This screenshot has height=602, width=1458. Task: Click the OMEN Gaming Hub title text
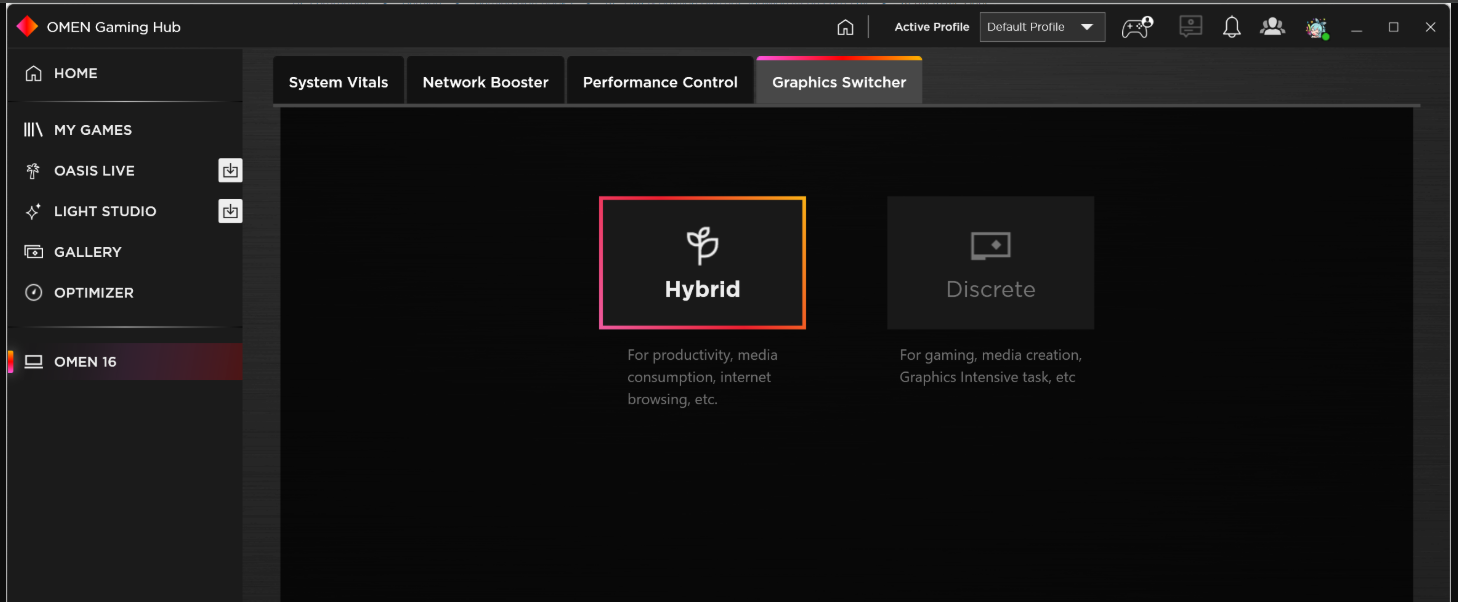point(114,27)
